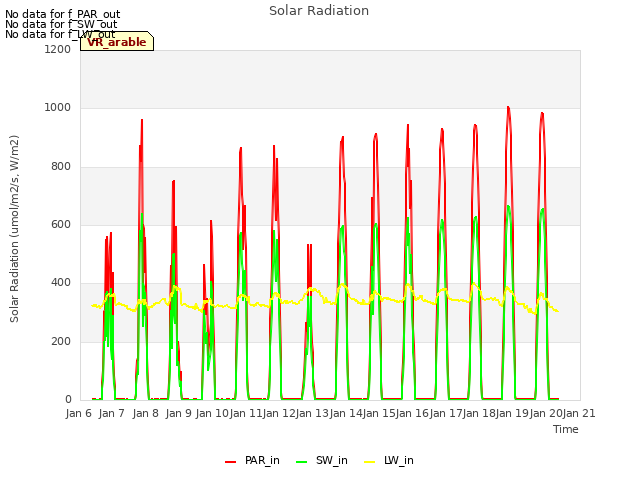Click the Jan 21 x-axis tick label

[579, 413]
